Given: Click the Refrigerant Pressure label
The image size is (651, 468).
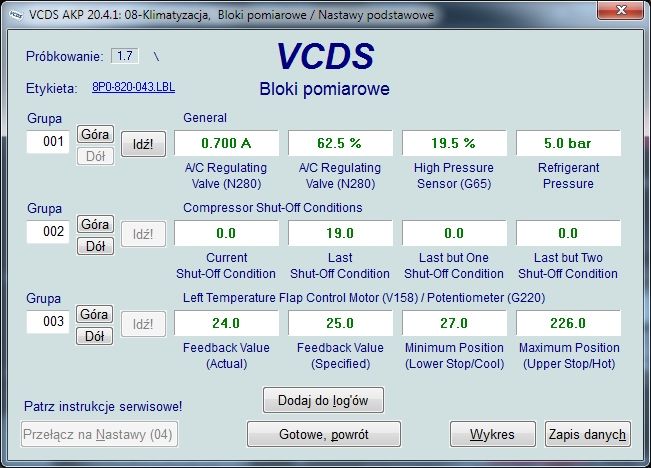Looking at the screenshot, I should pos(568,176).
